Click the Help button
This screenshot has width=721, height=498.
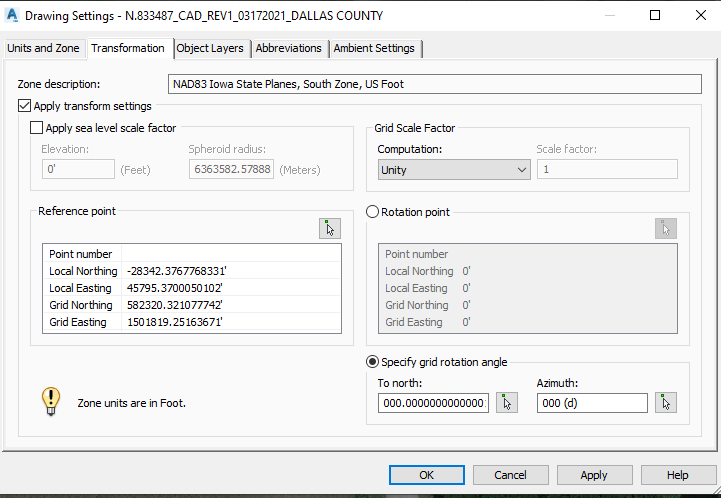678,475
